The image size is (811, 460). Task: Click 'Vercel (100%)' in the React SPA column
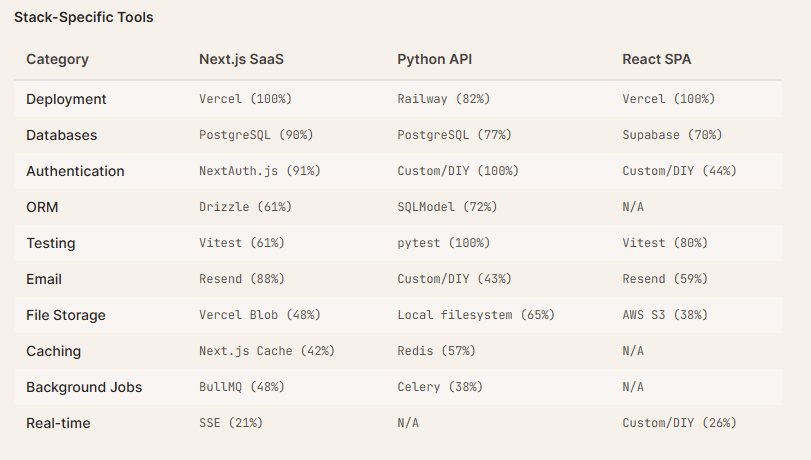(x=669, y=99)
